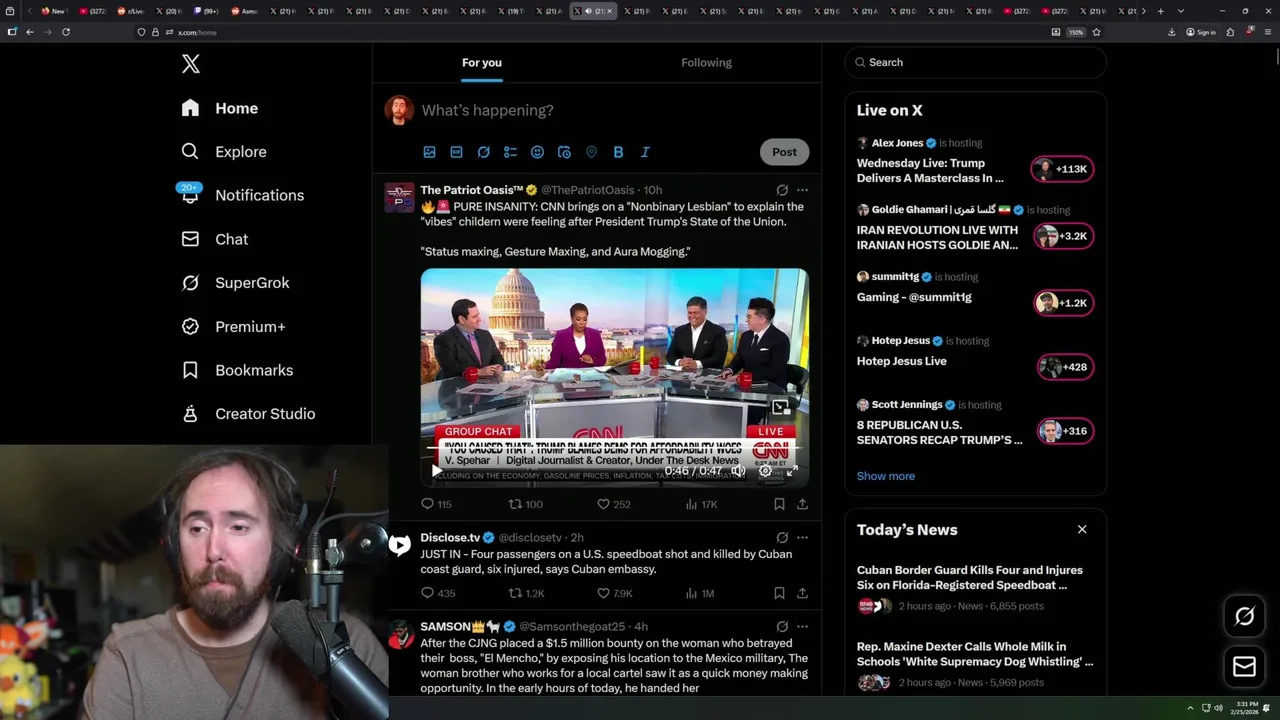The width and height of the screenshot is (1280, 720).
Task: Join summit1g Gaming live +1.2K
Action: click(x=1063, y=303)
